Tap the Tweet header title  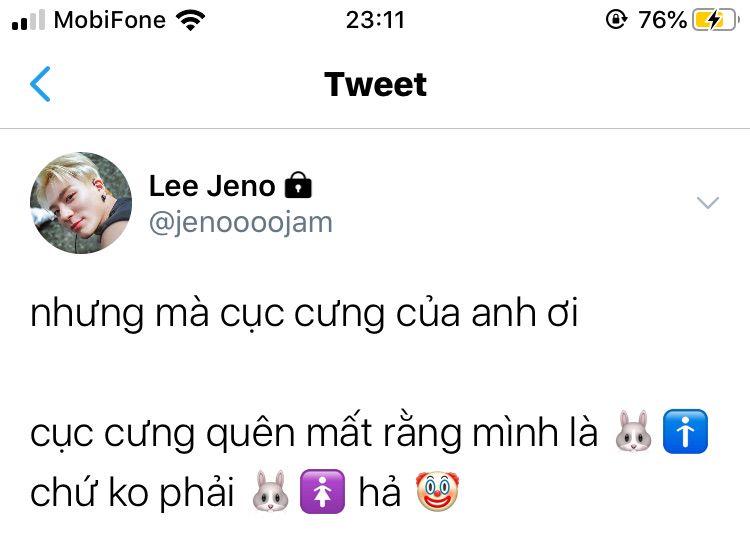pos(375,84)
